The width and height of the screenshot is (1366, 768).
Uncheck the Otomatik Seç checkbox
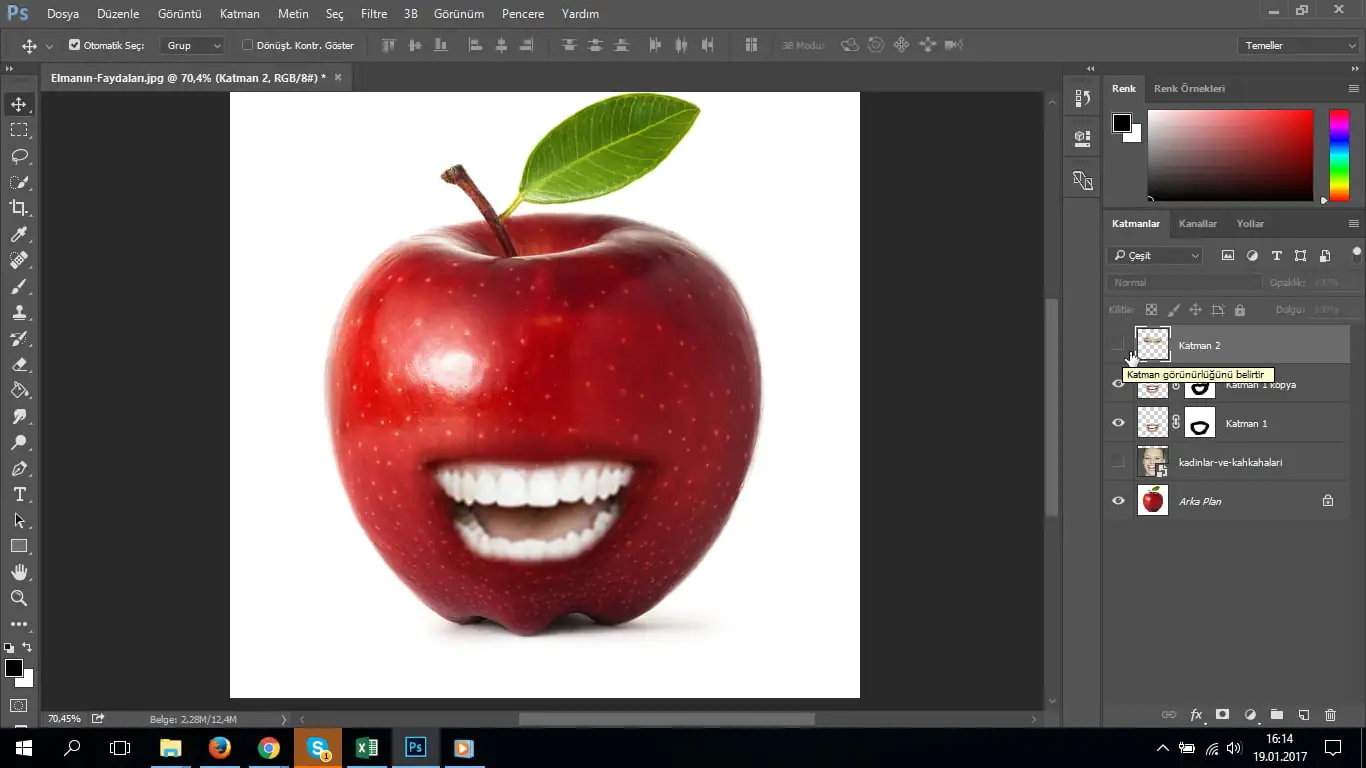pyautogui.click(x=74, y=45)
